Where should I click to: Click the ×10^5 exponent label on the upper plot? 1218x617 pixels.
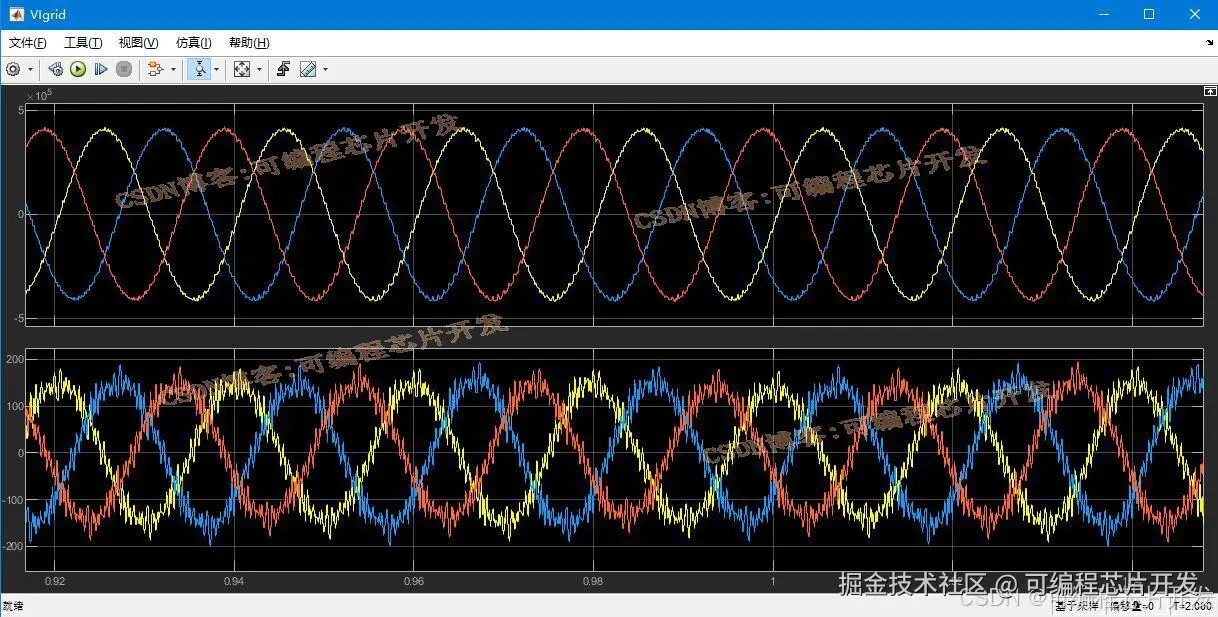click(x=39, y=95)
